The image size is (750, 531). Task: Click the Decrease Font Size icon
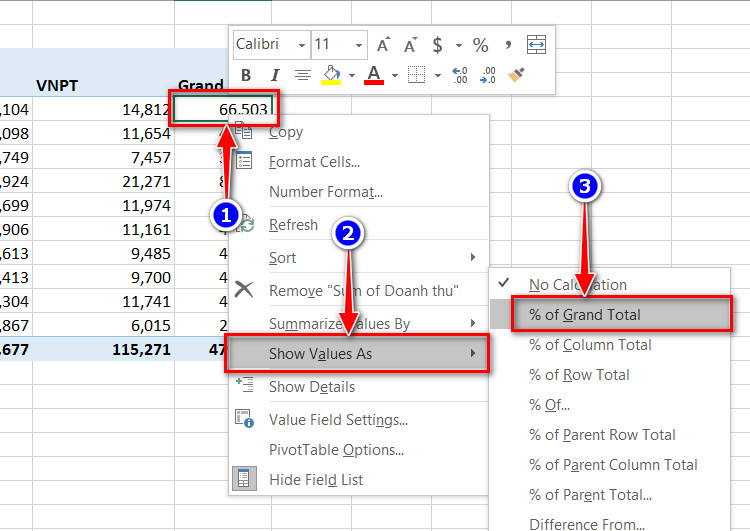[x=410, y=45]
